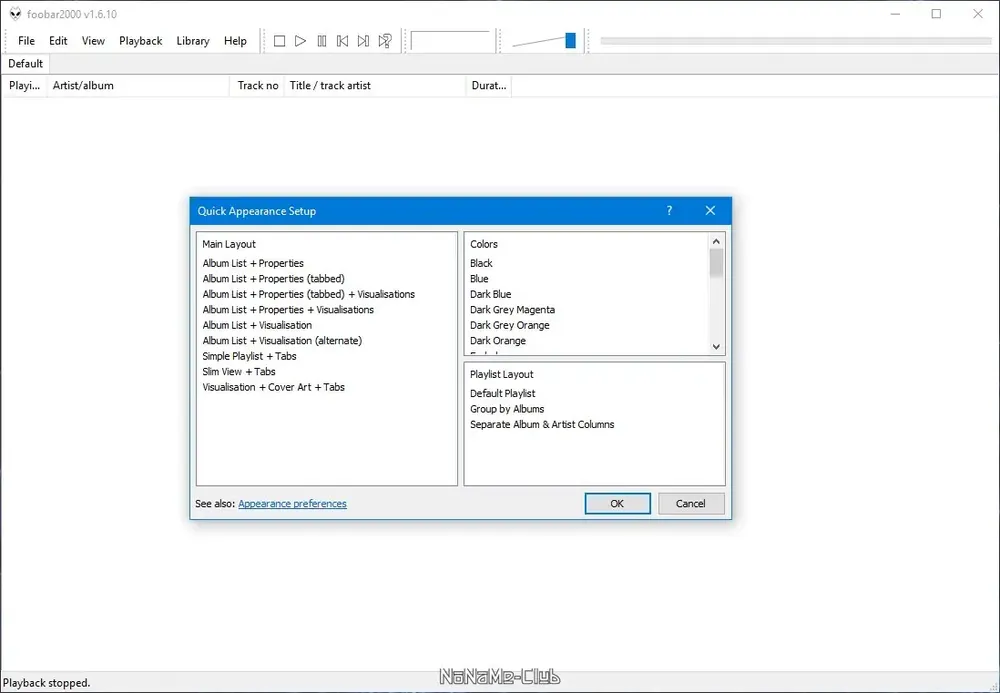Skip to next track icon
Screen dimensions: 1000x693
pos(364,41)
